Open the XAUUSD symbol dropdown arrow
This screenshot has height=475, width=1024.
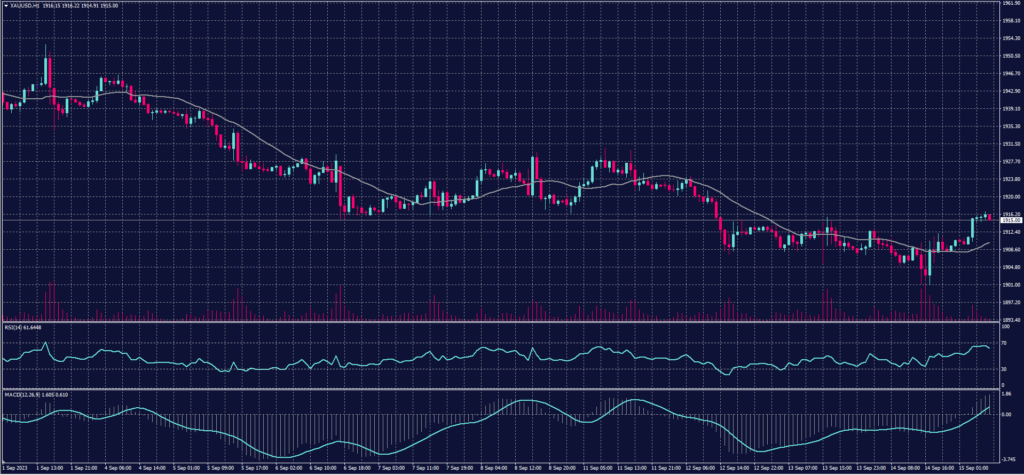pos(4,5)
